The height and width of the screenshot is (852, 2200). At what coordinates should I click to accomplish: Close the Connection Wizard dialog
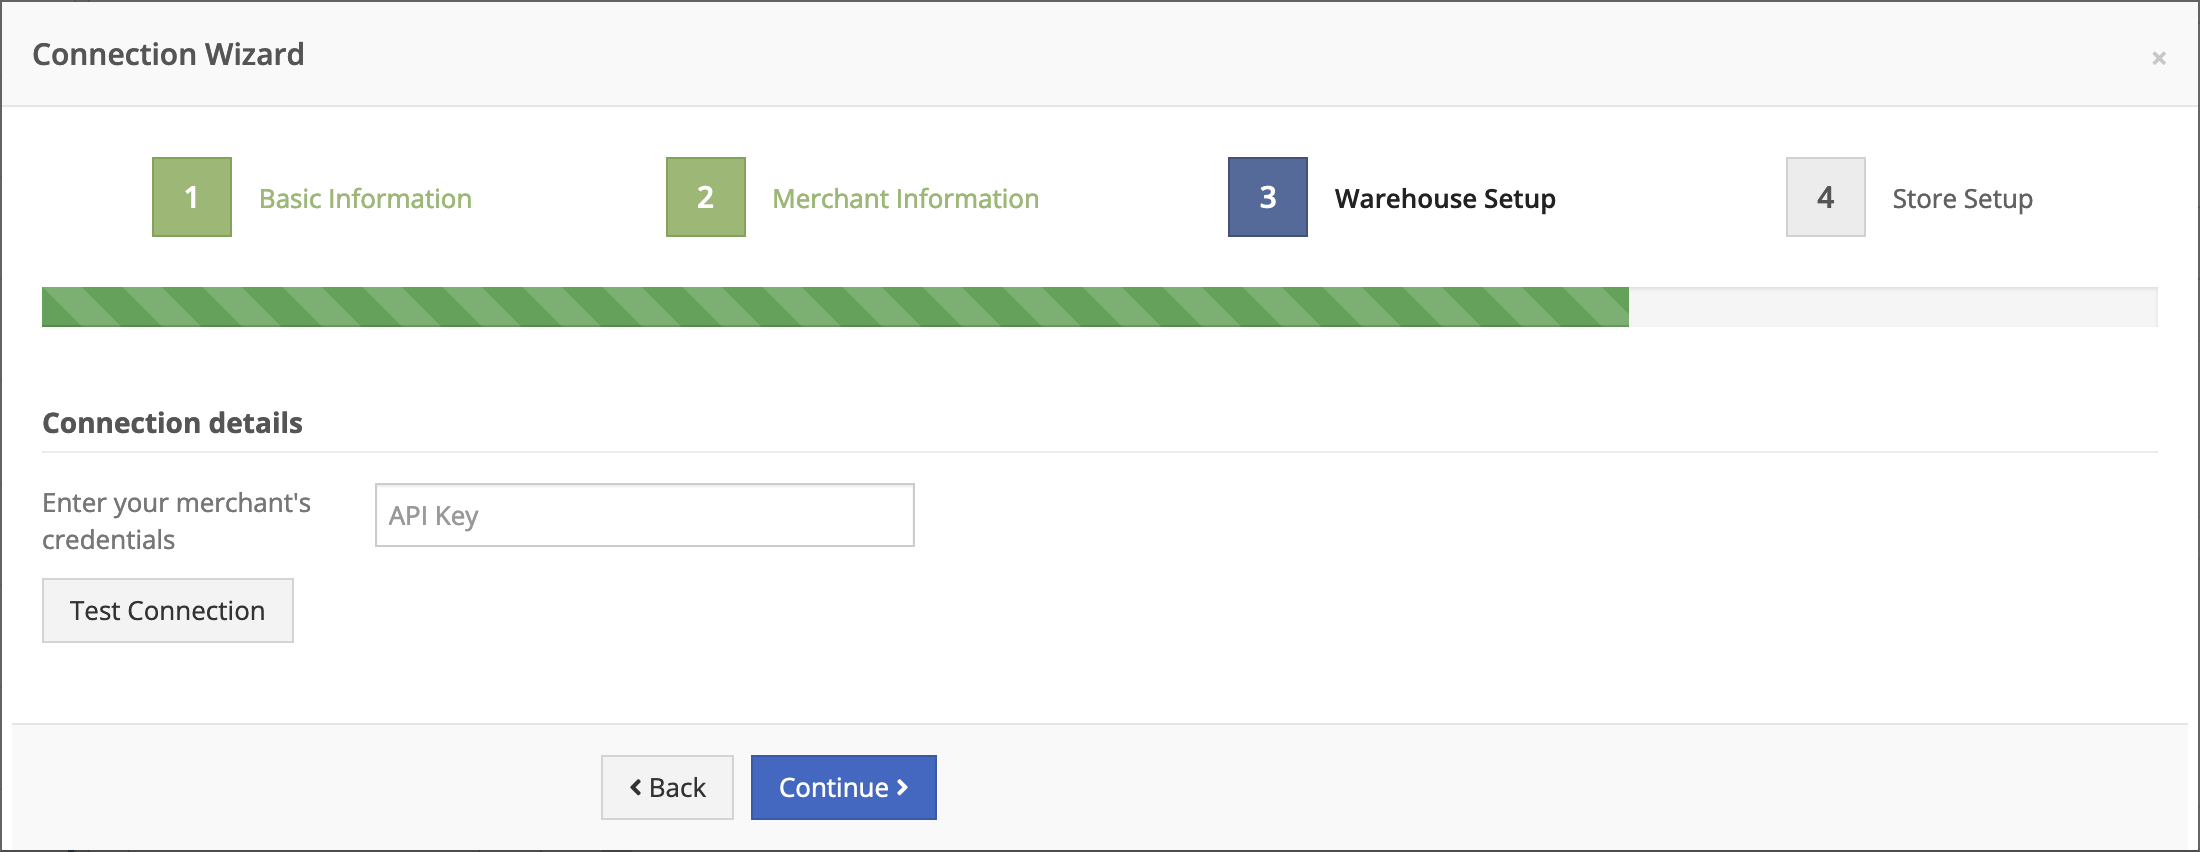[2159, 58]
